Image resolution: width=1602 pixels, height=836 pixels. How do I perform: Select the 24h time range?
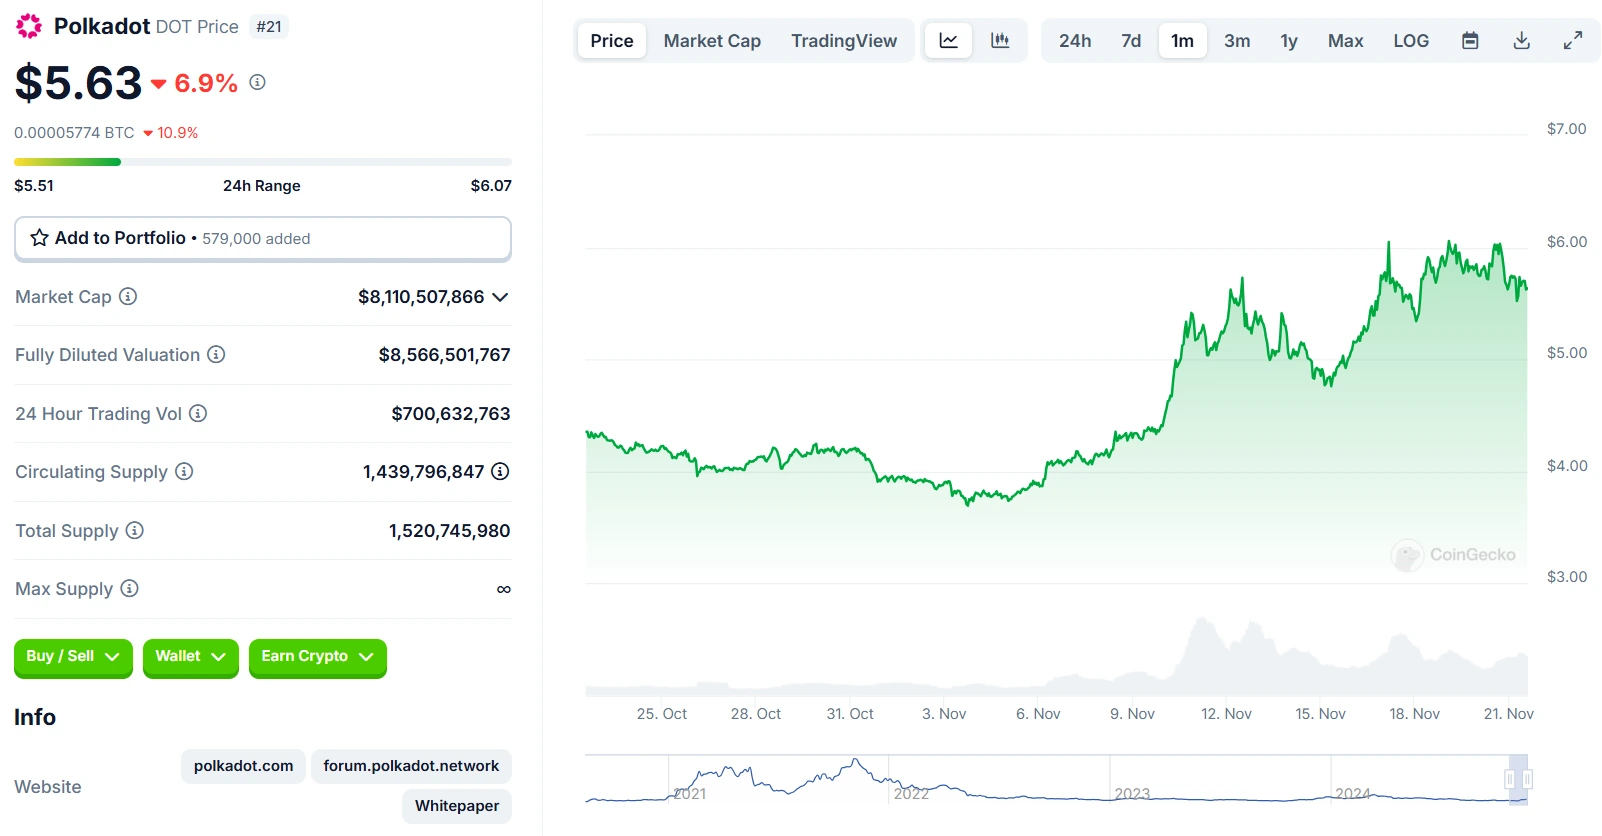point(1075,41)
